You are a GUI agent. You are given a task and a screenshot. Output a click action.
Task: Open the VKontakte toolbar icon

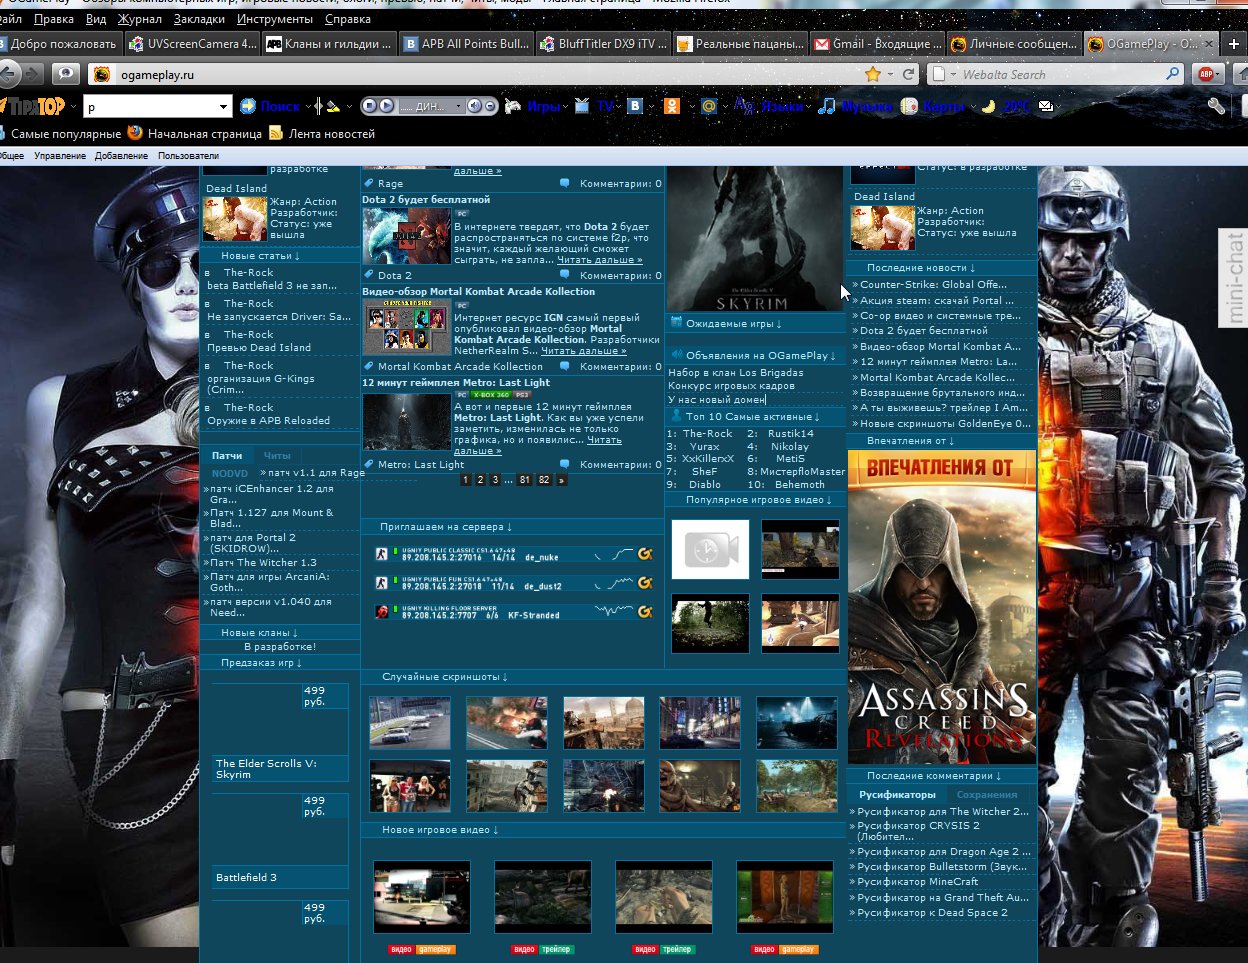pos(634,106)
